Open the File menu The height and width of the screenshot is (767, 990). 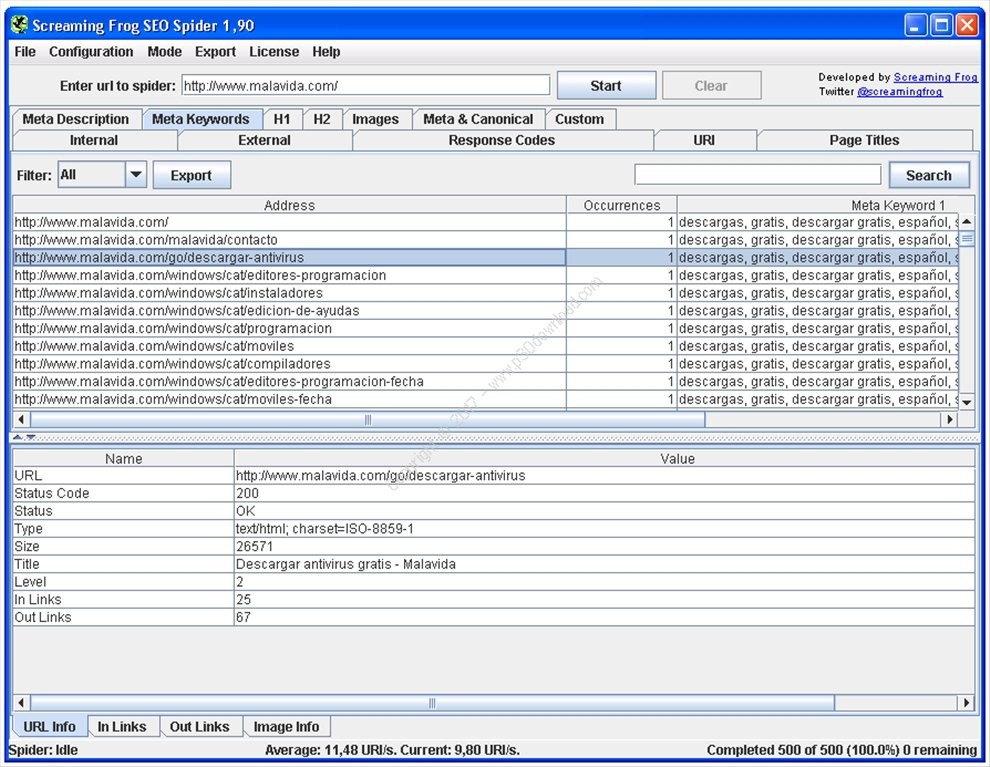coord(25,52)
